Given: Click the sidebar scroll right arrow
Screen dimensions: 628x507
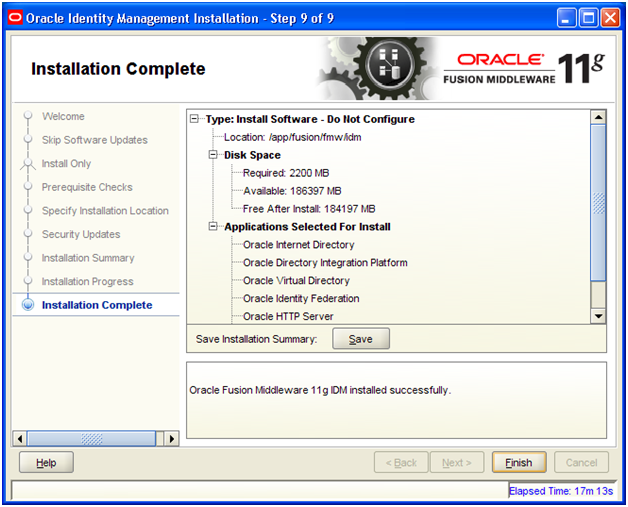Looking at the screenshot, I should tap(172, 439).
